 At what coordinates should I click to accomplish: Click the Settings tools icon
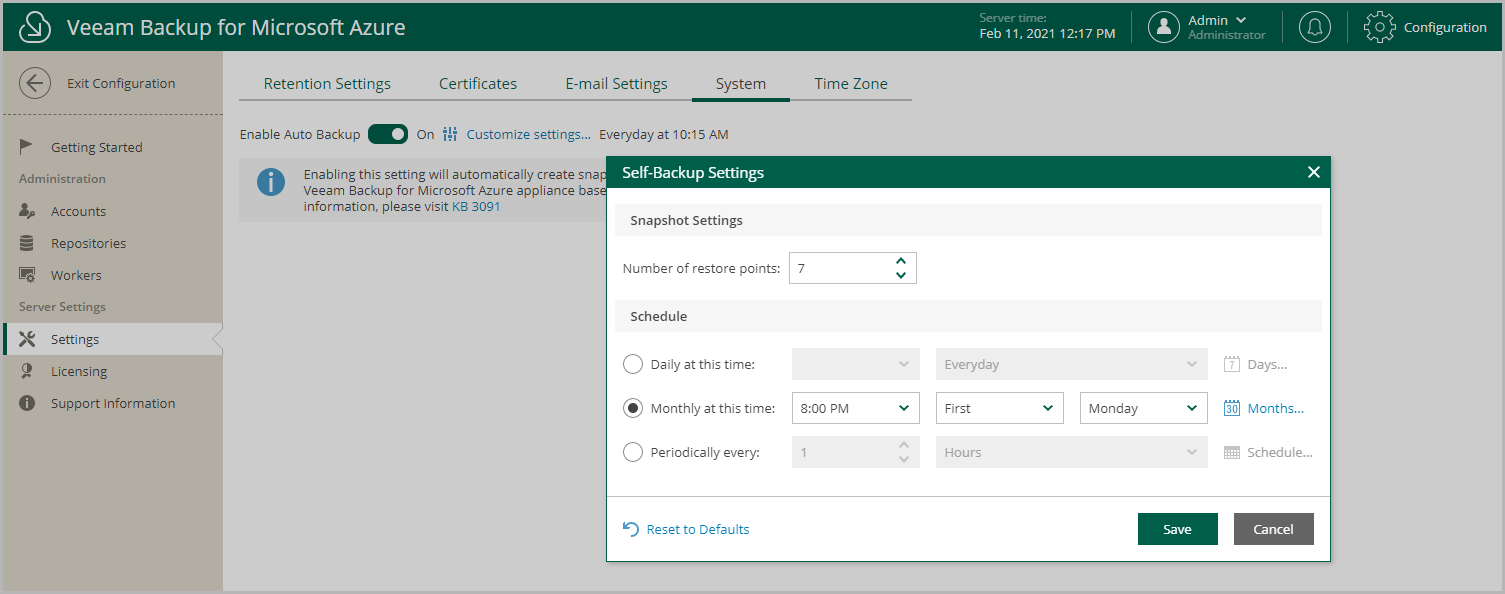27,339
